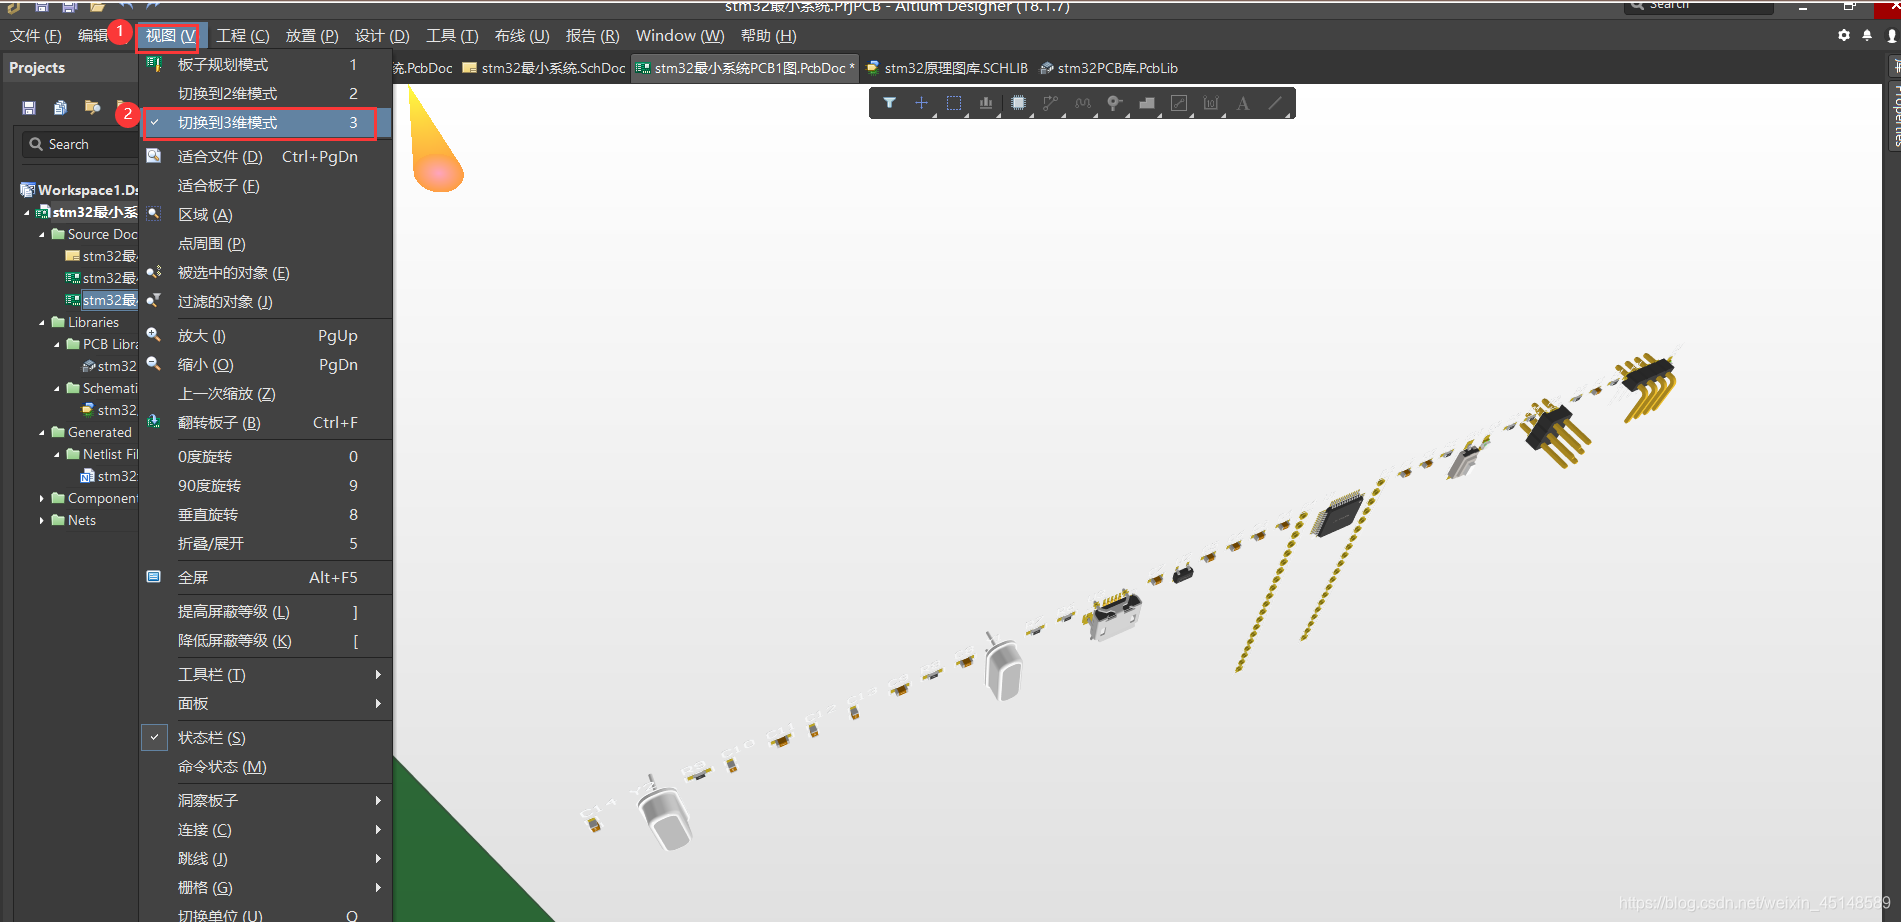Click the align objects bar-chart icon
Image resolution: width=1901 pixels, height=922 pixels.
pyautogui.click(x=986, y=103)
